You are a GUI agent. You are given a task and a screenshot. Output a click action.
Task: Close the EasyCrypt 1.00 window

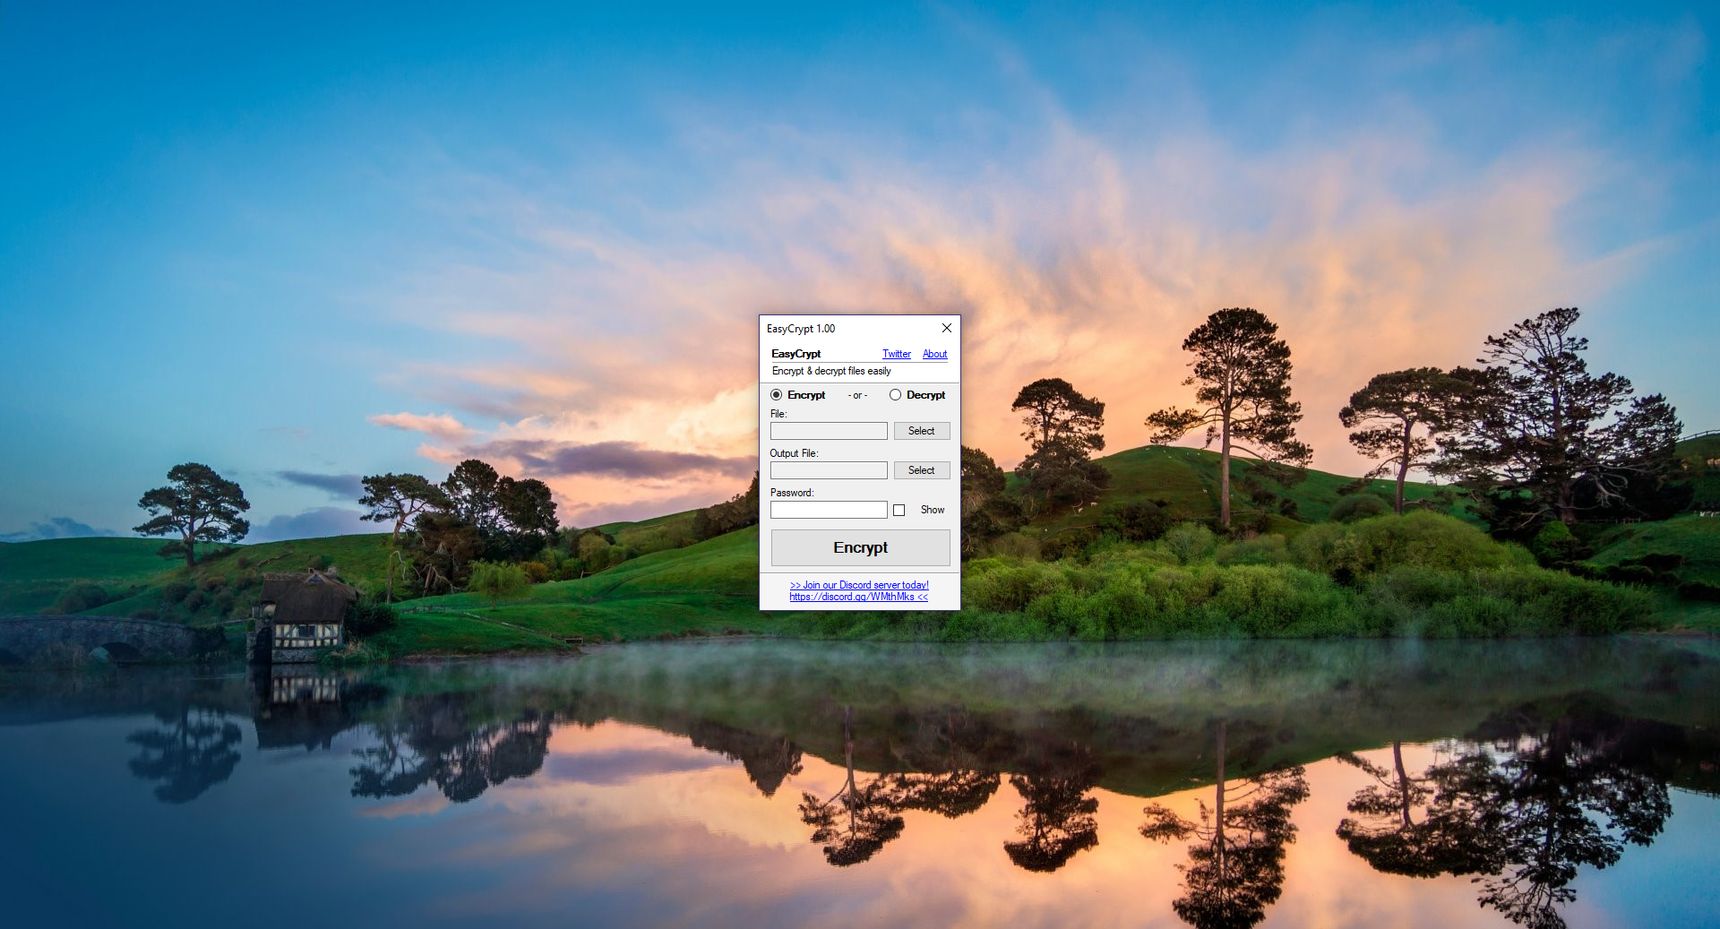point(946,328)
